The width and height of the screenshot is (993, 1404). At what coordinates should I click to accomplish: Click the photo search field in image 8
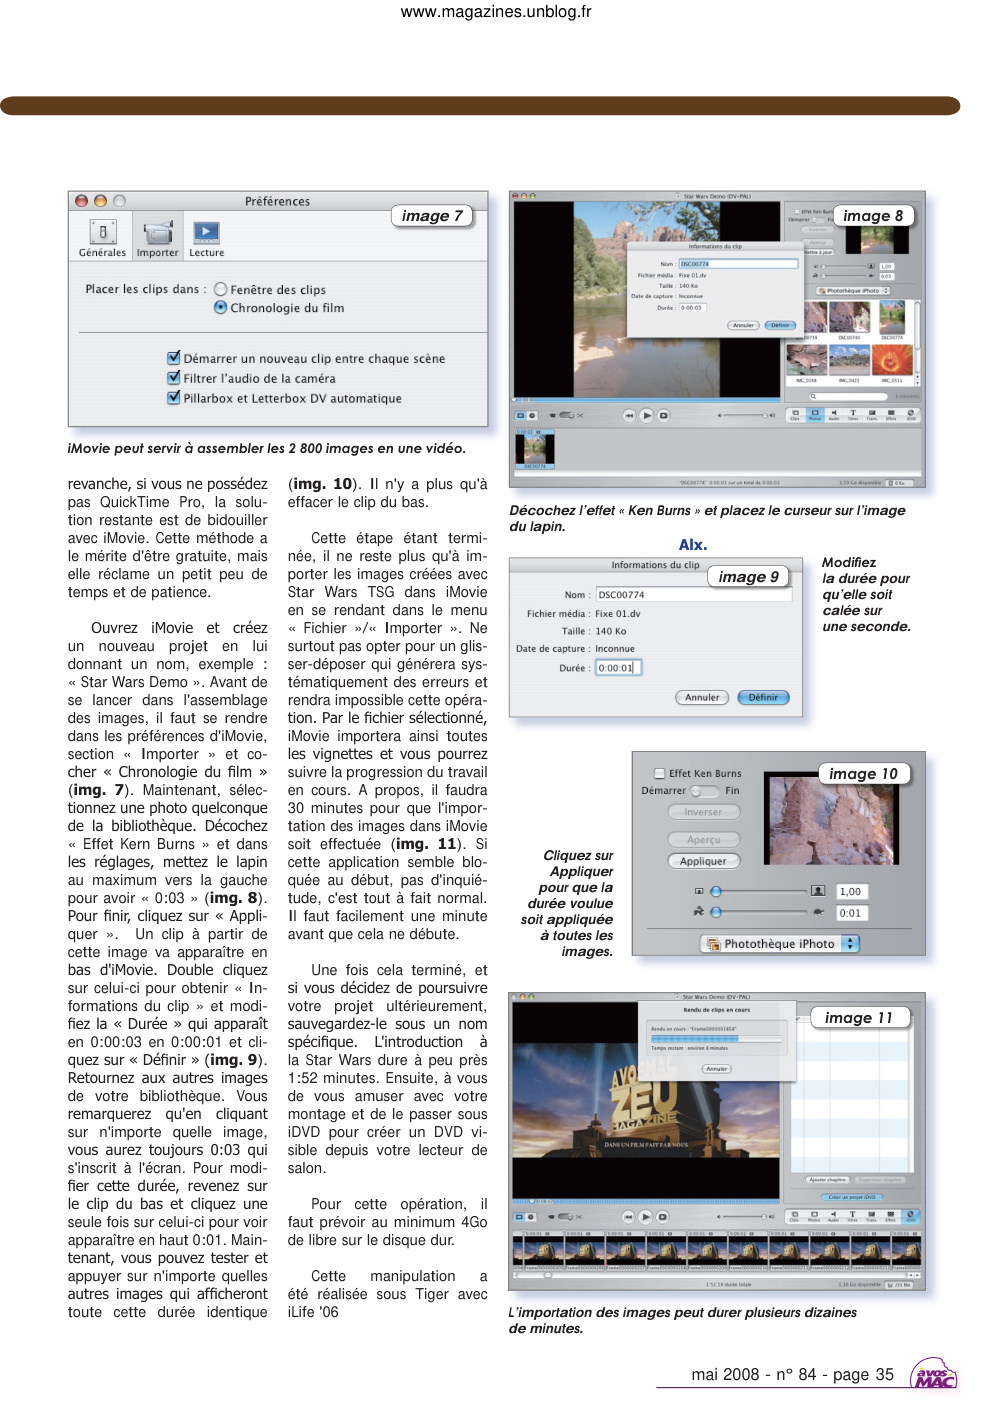click(848, 397)
